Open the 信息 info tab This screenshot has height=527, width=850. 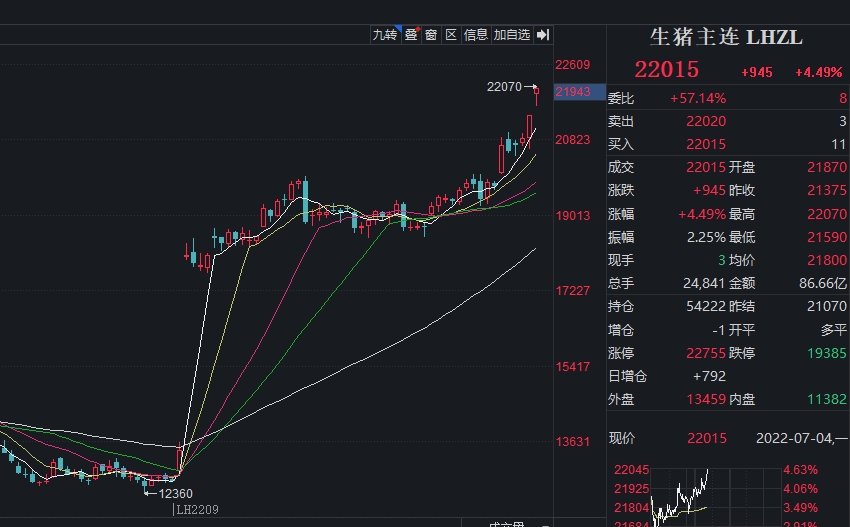(x=476, y=35)
